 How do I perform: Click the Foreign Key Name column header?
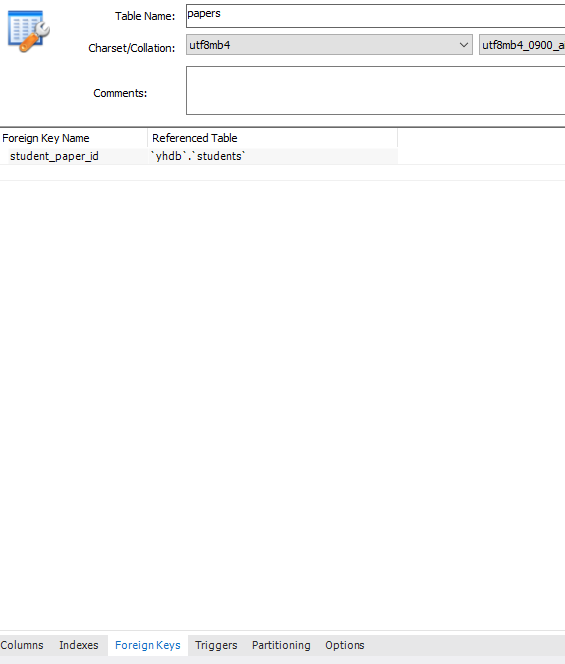tap(74, 138)
